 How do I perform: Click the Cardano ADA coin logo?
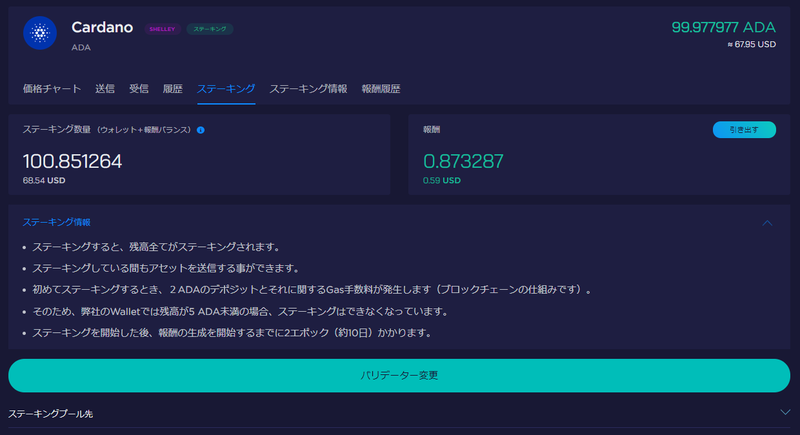tap(40, 33)
